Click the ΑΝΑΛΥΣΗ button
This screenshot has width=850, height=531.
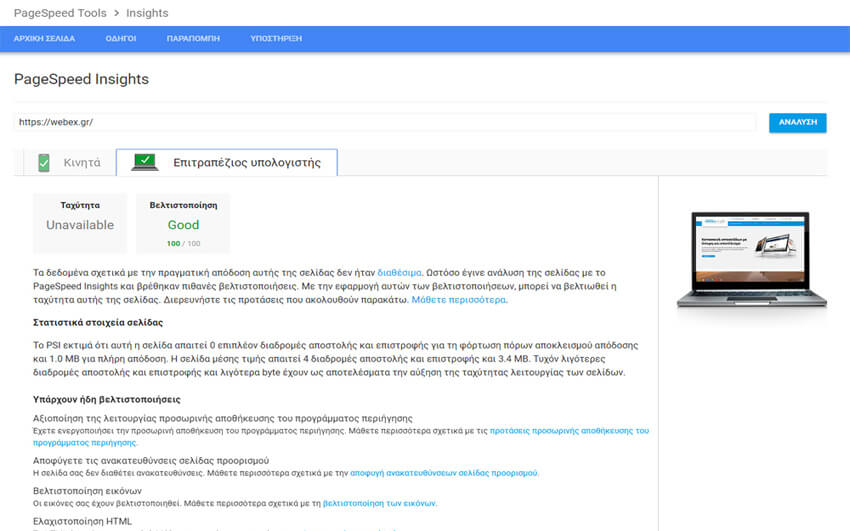tap(797, 122)
